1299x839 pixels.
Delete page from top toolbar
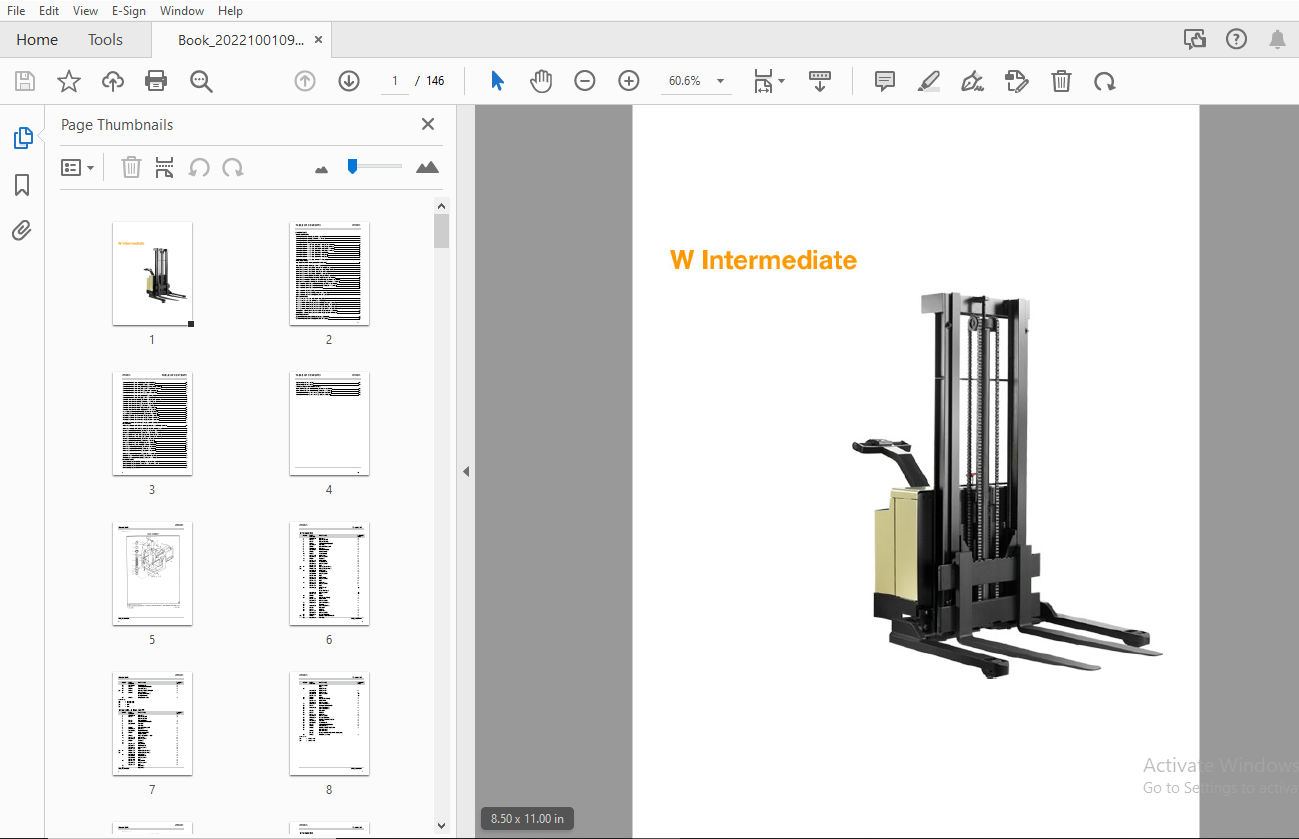pos(1061,81)
